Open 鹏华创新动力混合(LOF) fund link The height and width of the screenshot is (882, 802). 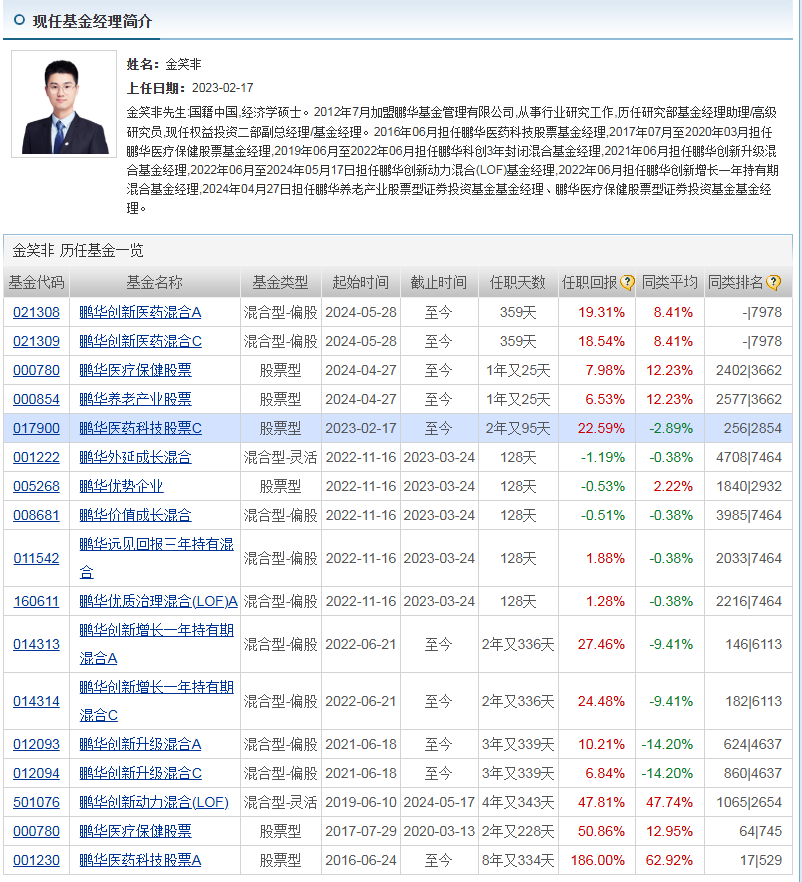(x=154, y=802)
